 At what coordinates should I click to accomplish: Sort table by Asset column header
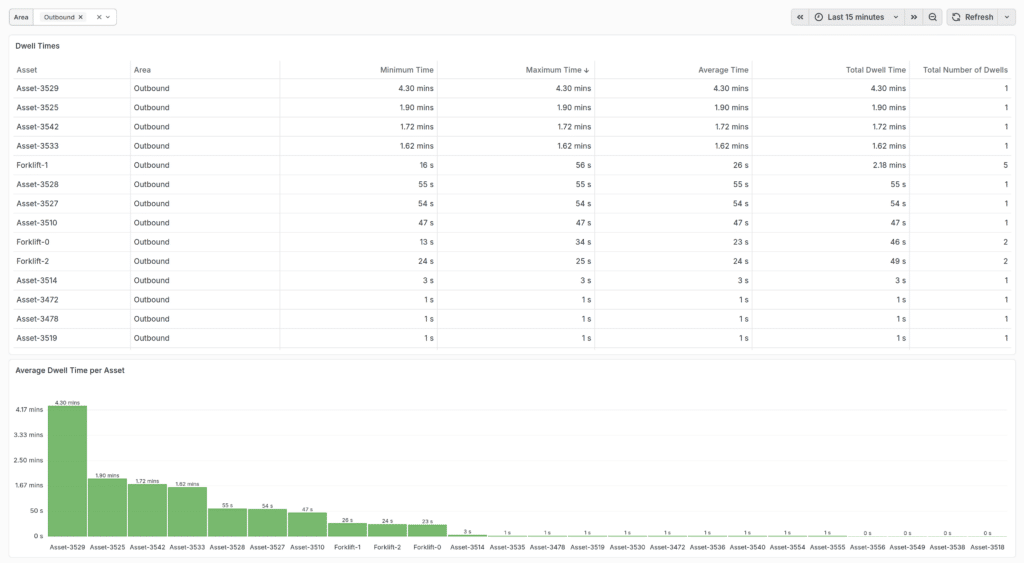coord(27,70)
